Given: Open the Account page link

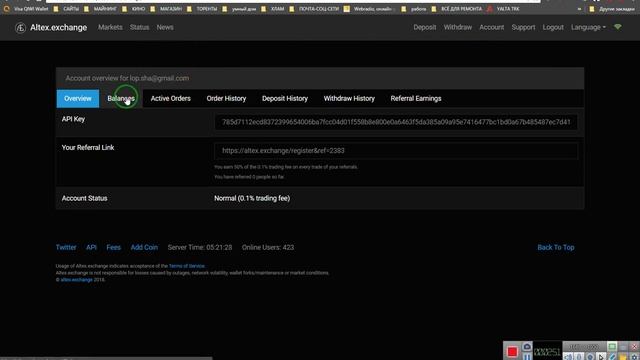Looking at the screenshot, I should coord(491,27).
